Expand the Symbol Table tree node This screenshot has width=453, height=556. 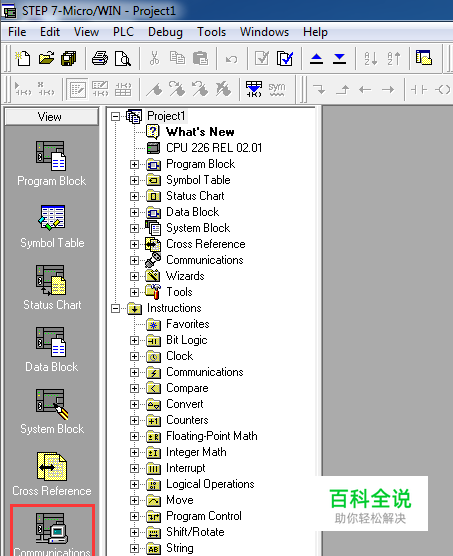click(134, 180)
